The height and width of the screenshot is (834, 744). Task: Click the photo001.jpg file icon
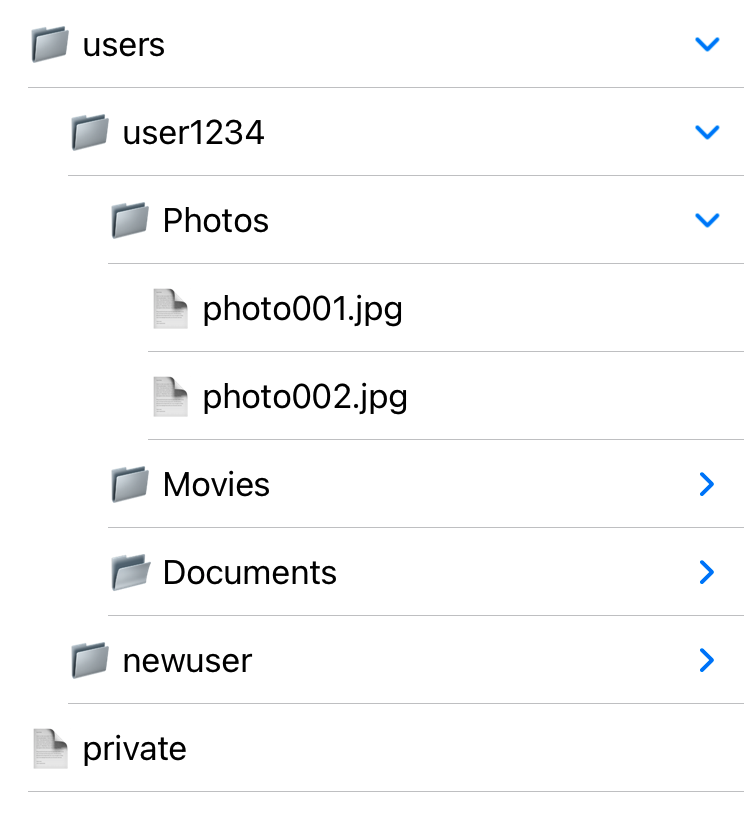tap(170, 308)
